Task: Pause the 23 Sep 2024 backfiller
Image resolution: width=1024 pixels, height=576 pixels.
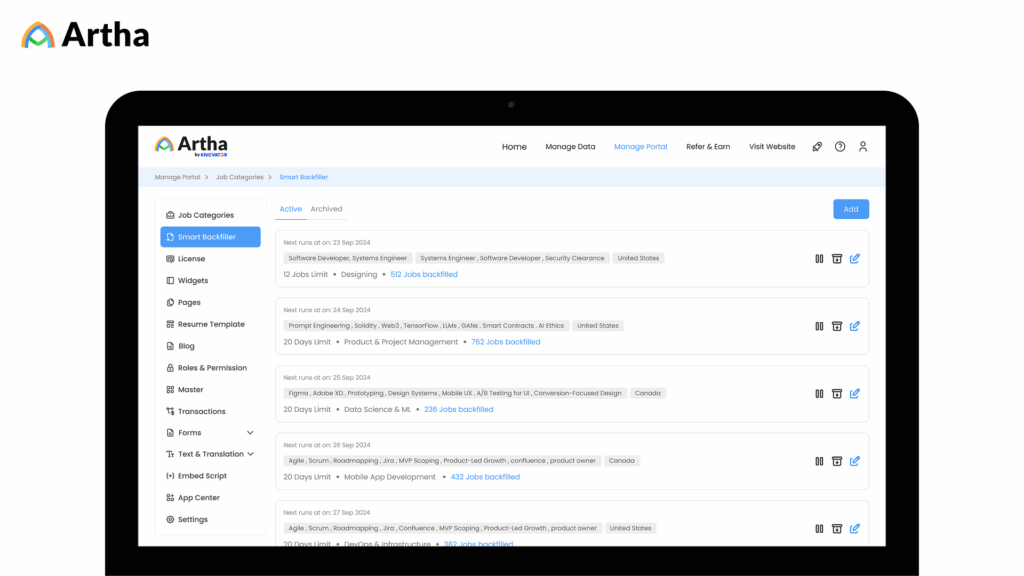Action: [x=819, y=259]
